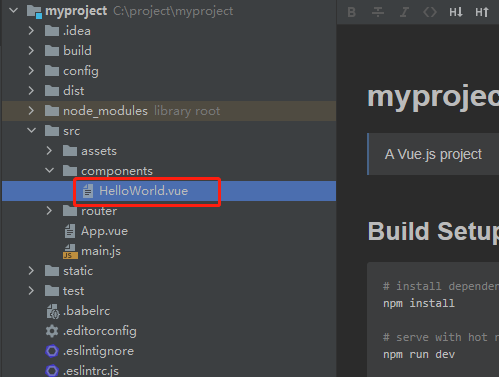
Task: Click the main.js JS file icon
Action: pos(70,251)
